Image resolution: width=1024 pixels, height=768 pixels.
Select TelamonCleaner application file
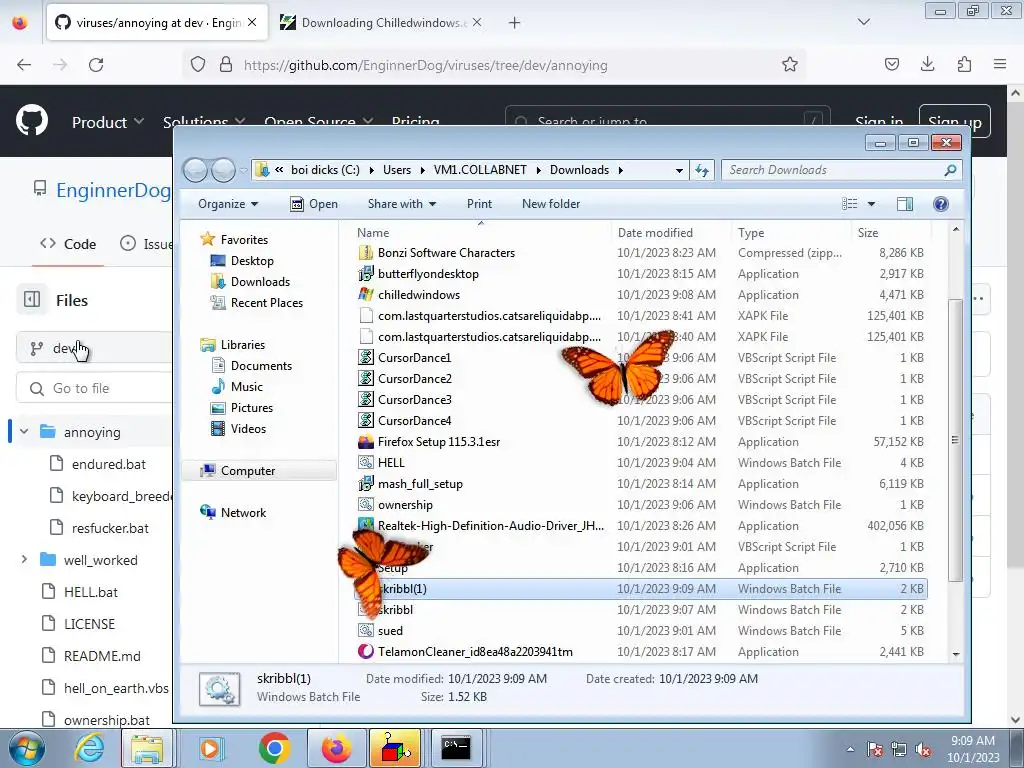[x=475, y=652]
